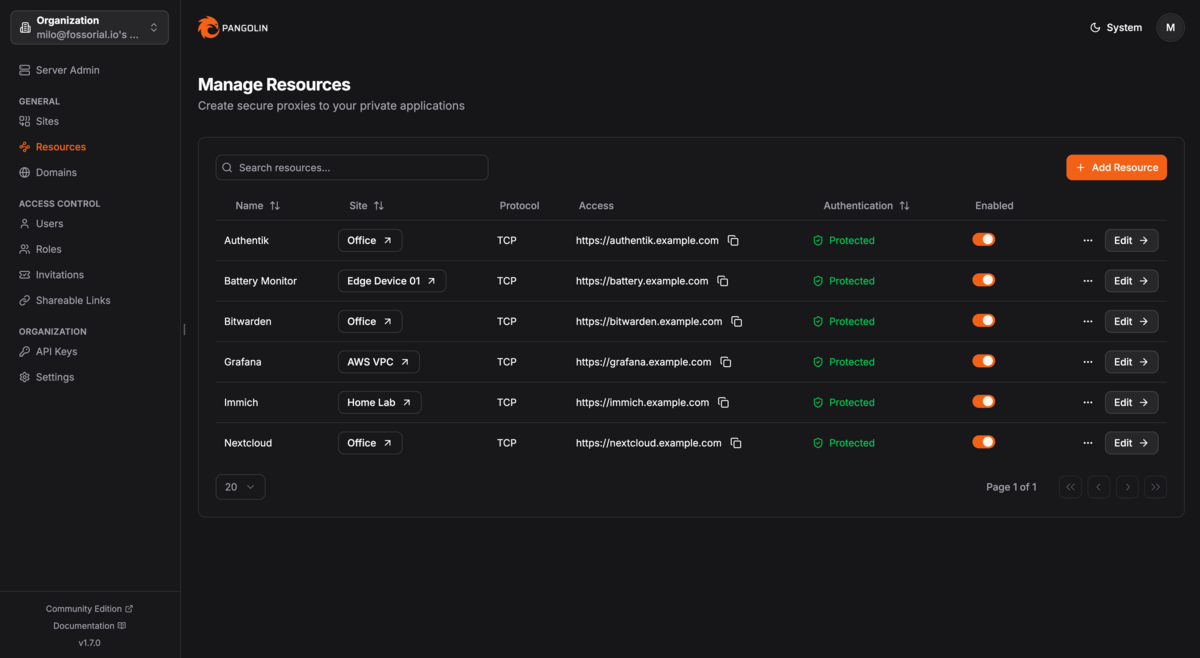Switch the System theme mode

[1115, 27]
